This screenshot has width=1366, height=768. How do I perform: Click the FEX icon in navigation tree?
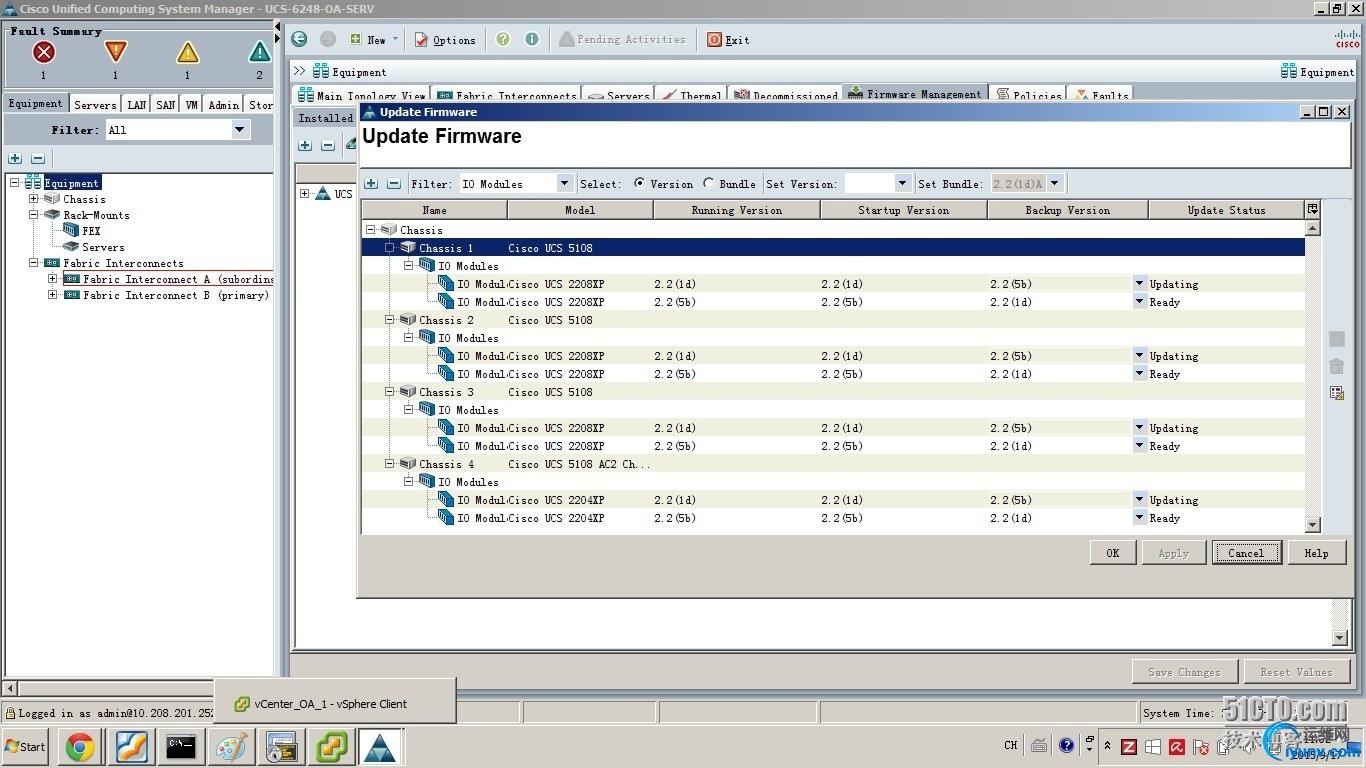tap(71, 230)
